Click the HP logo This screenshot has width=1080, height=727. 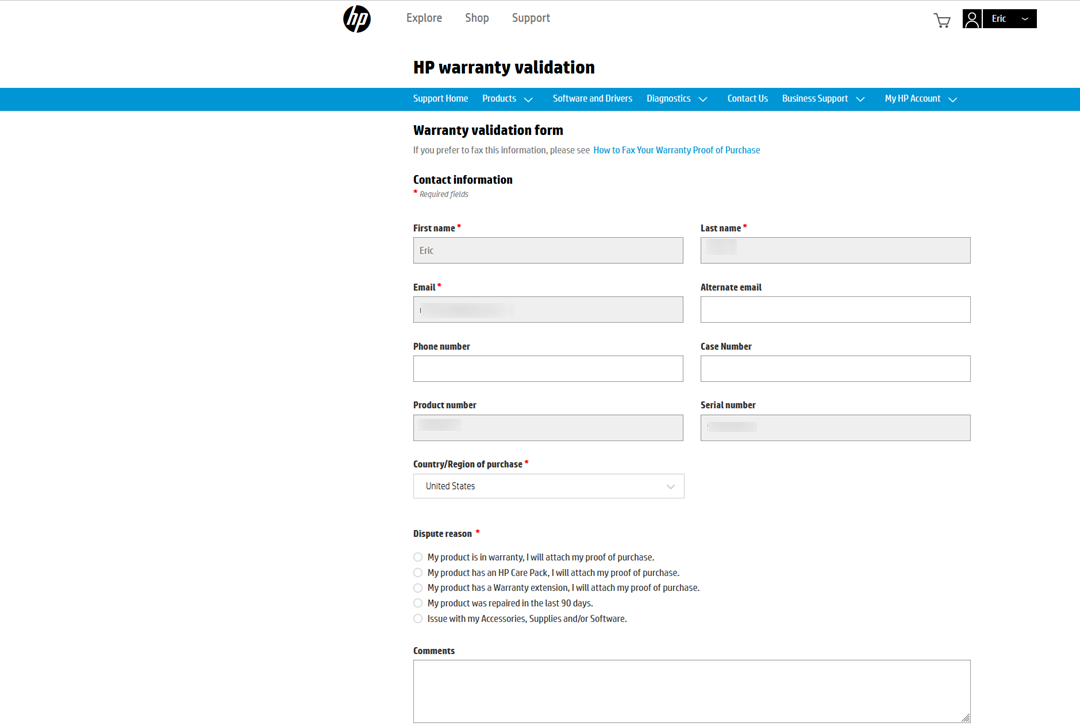click(357, 18)
